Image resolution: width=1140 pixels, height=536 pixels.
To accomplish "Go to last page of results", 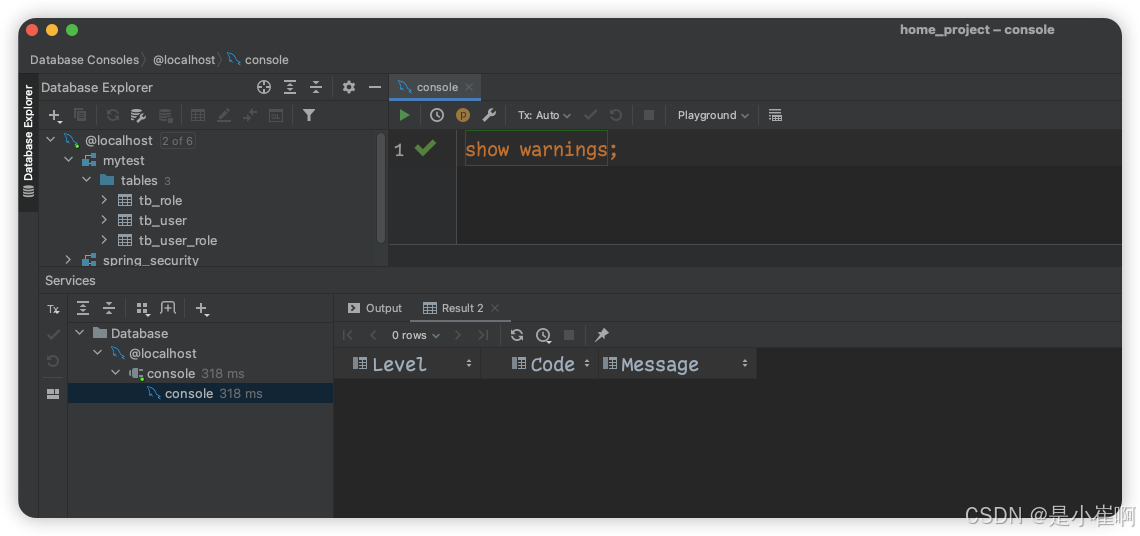I will [x=483, y=335].
